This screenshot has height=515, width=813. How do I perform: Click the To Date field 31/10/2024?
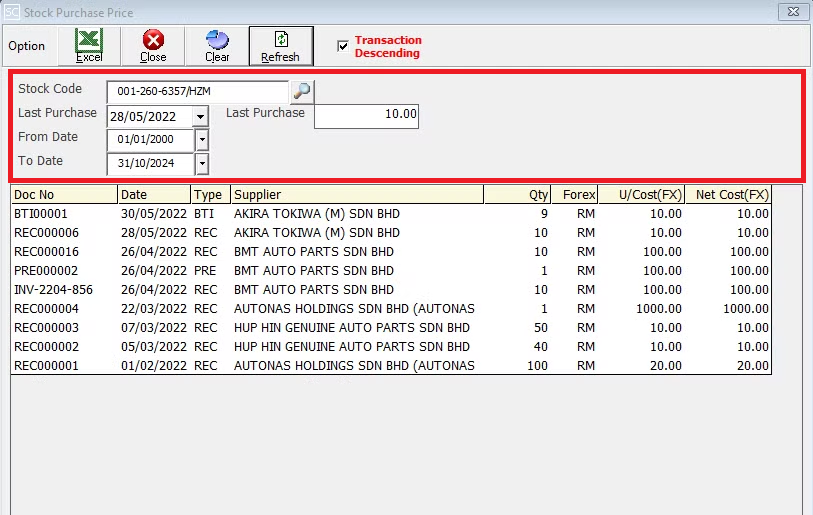[x=150, y=164]
